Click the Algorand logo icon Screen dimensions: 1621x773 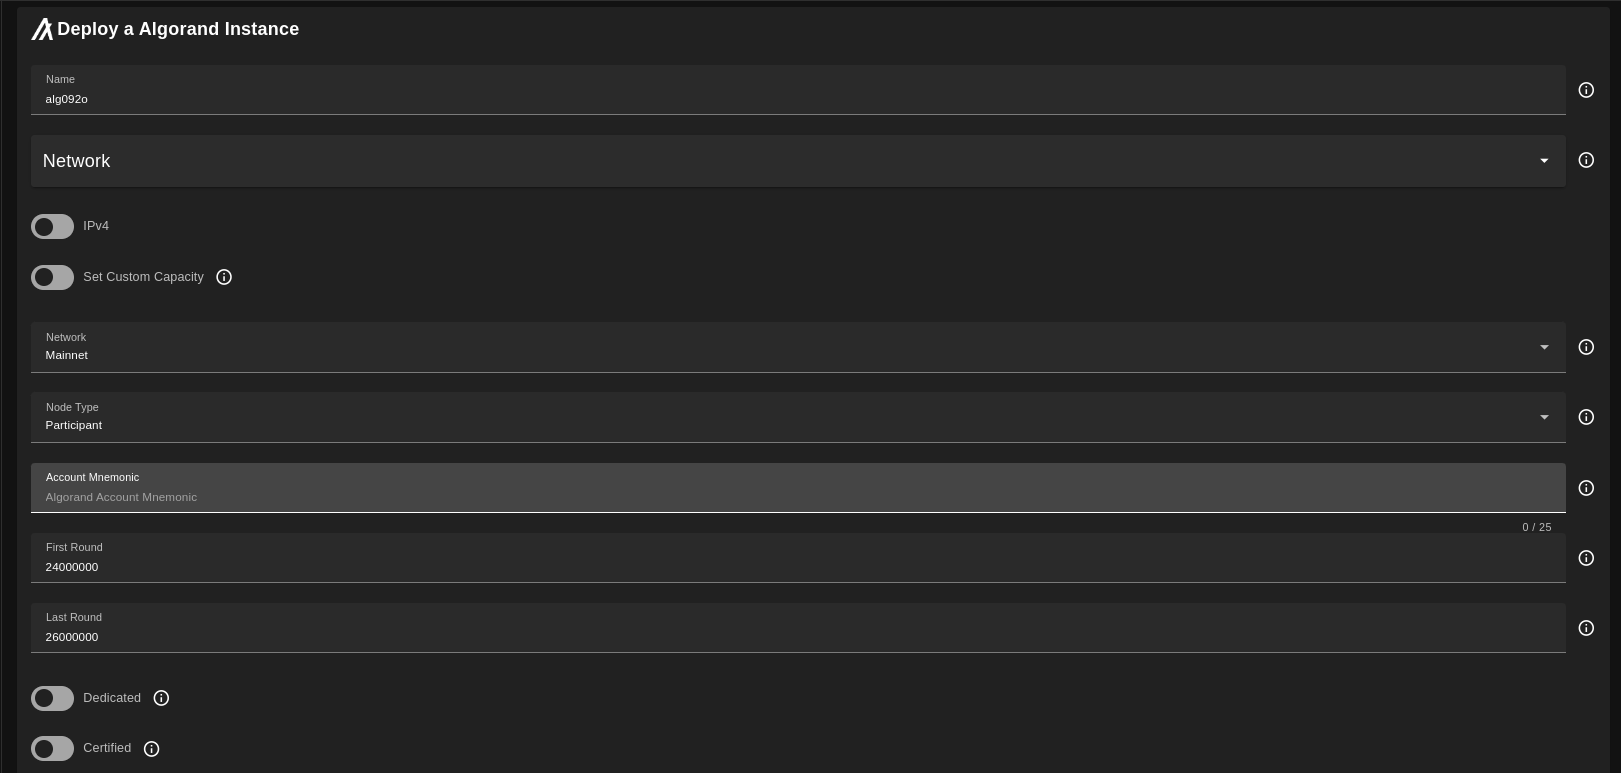41,30
